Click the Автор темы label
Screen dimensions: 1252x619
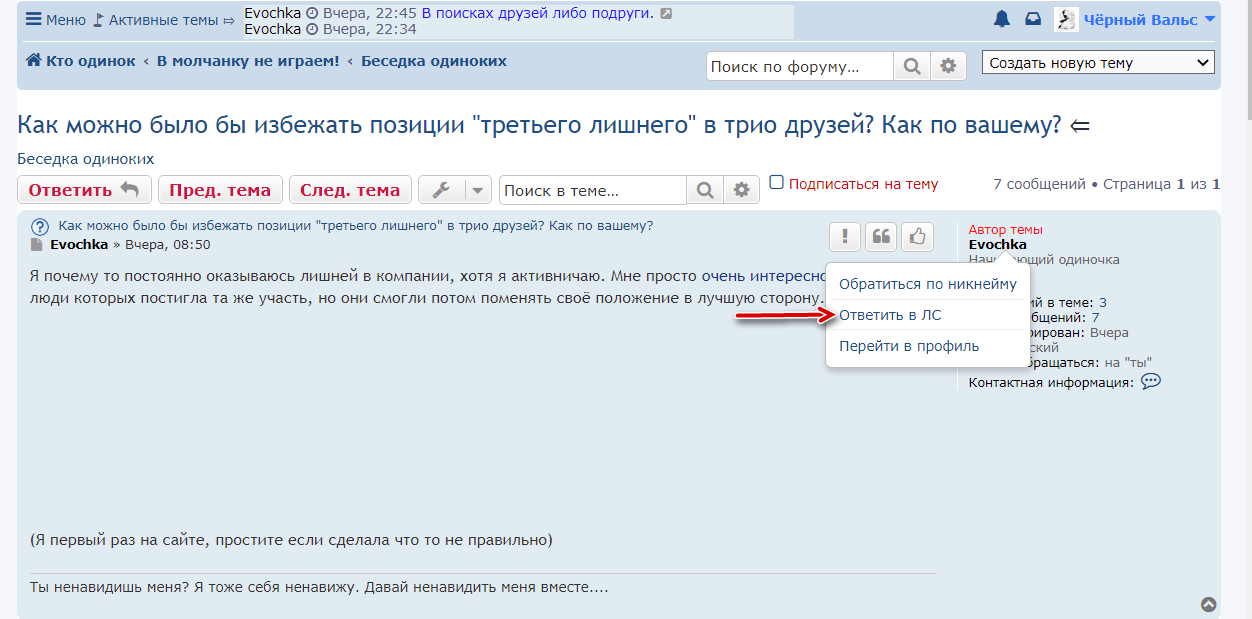point(1005,230)
